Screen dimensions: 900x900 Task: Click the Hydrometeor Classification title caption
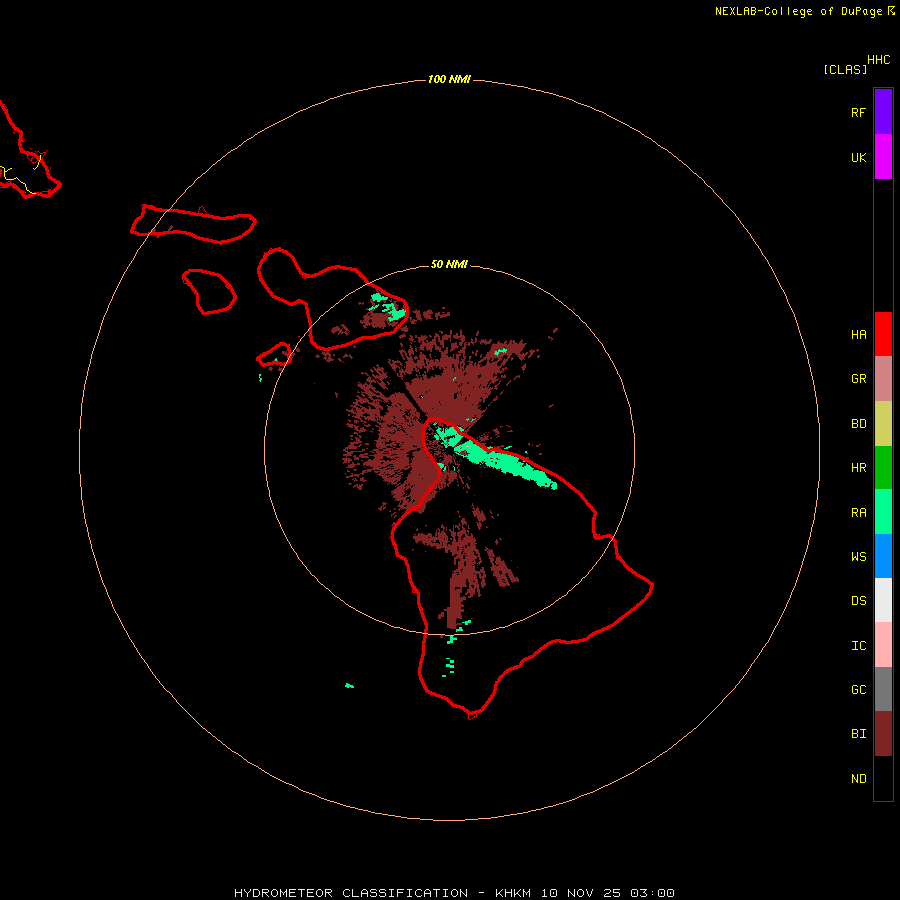(454, 893)
